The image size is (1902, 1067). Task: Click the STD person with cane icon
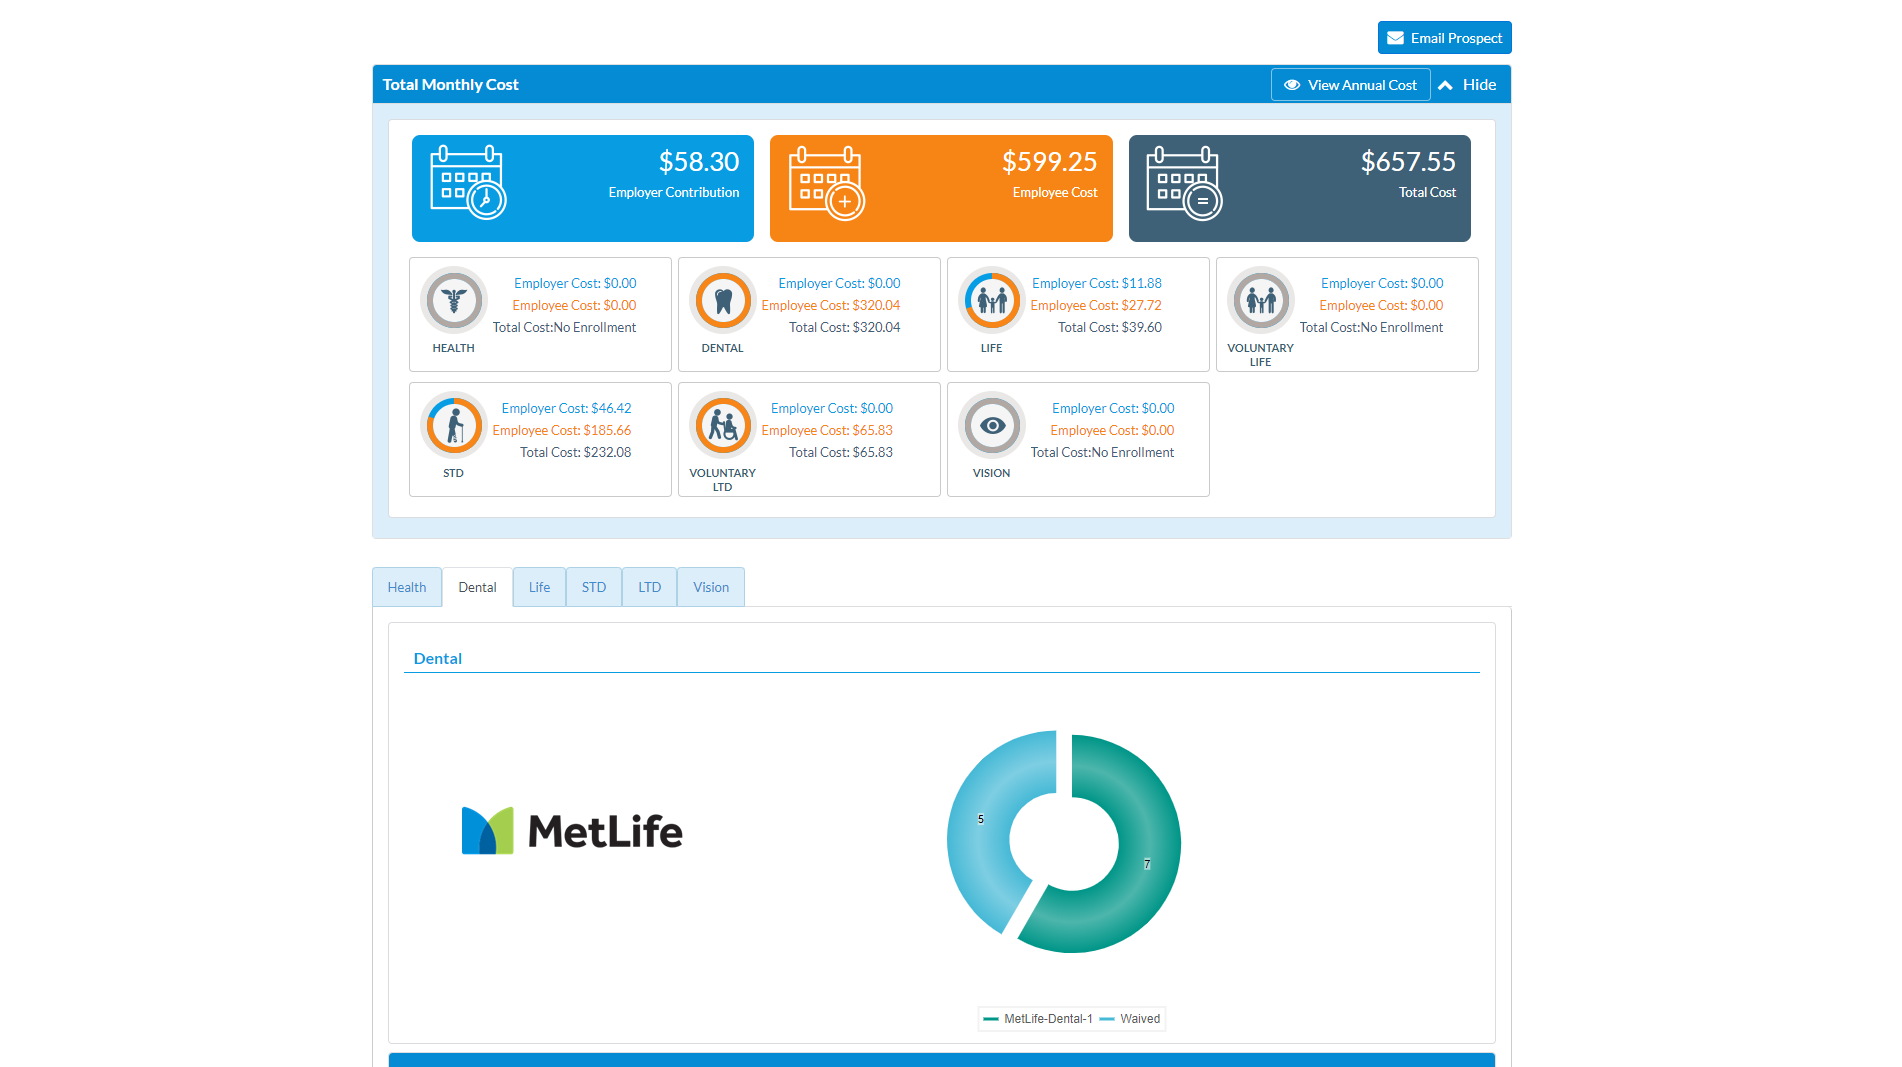click(454, 425)
